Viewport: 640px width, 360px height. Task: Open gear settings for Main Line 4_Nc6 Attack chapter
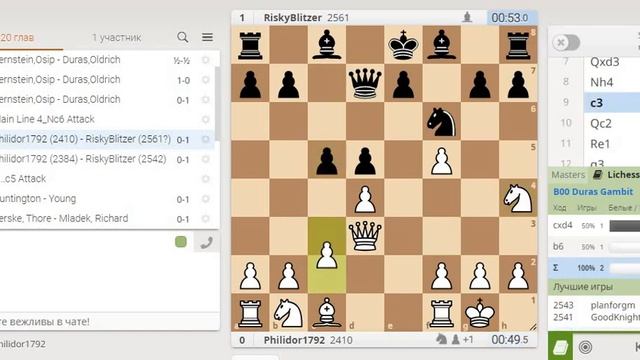tap(206, 119)
